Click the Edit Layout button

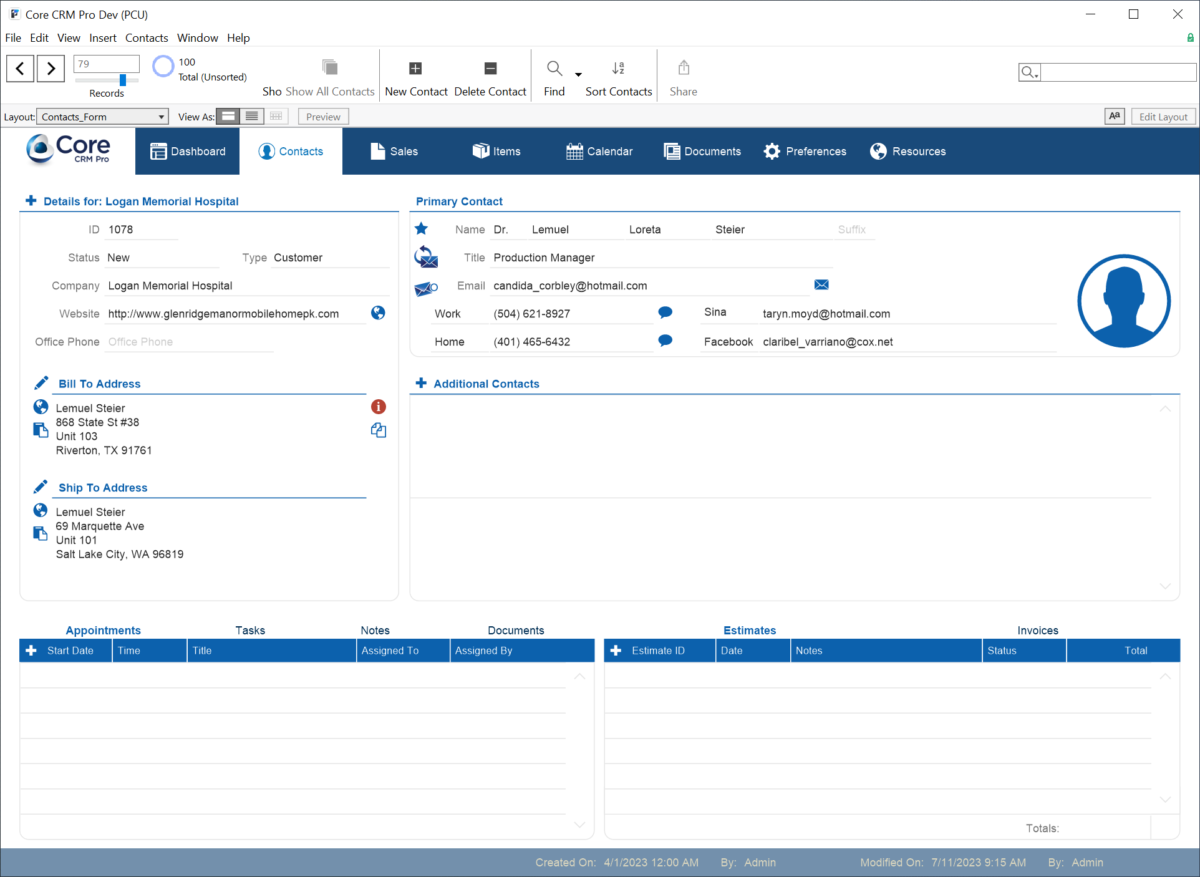[1162, 116]
